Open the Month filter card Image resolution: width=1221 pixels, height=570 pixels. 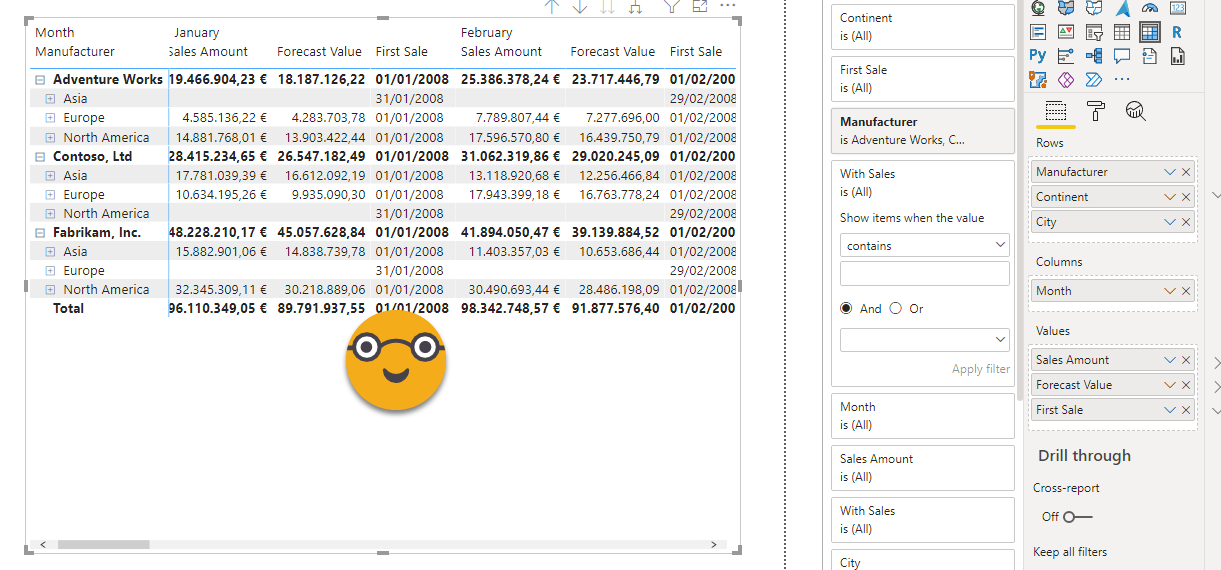923,416
